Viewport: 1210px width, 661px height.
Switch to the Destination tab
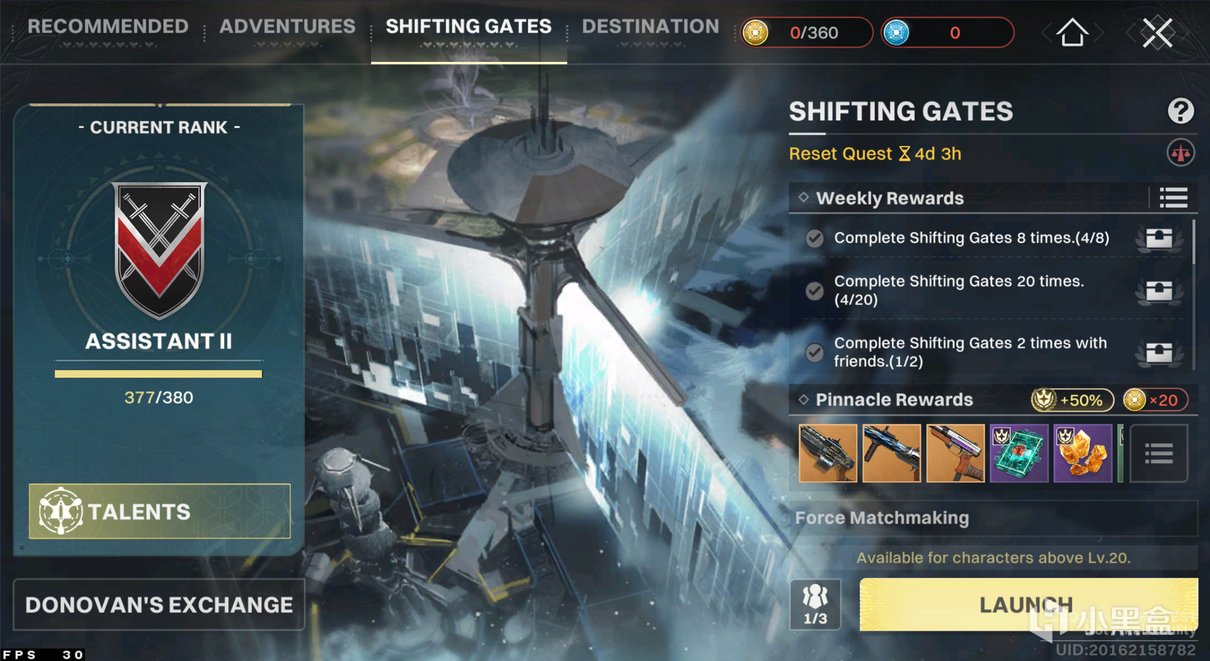(650, 27)
